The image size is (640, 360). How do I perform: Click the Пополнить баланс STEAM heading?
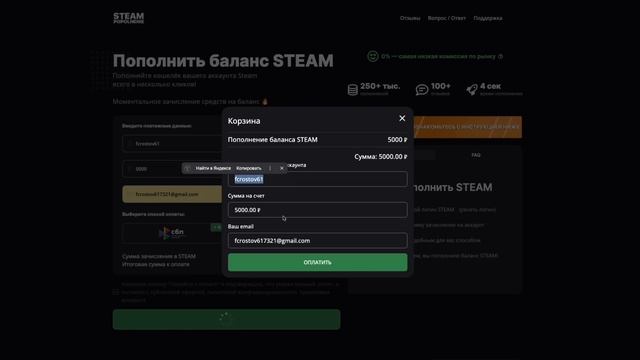coord(223,61)
